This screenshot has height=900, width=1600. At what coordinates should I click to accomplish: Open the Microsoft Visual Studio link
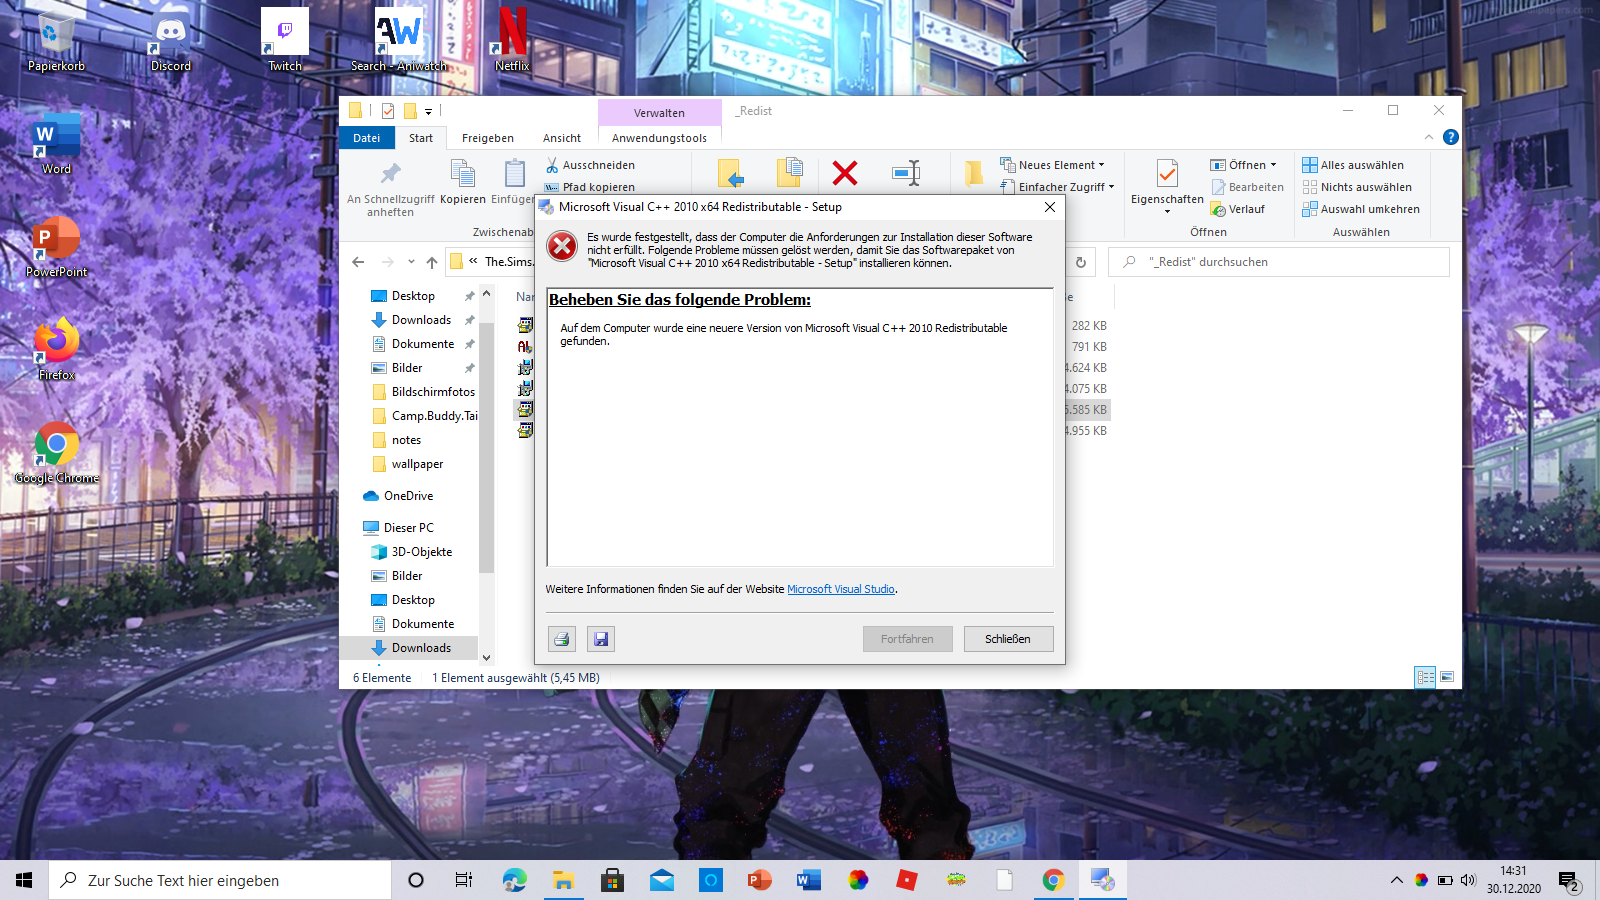tap(840, 589)
